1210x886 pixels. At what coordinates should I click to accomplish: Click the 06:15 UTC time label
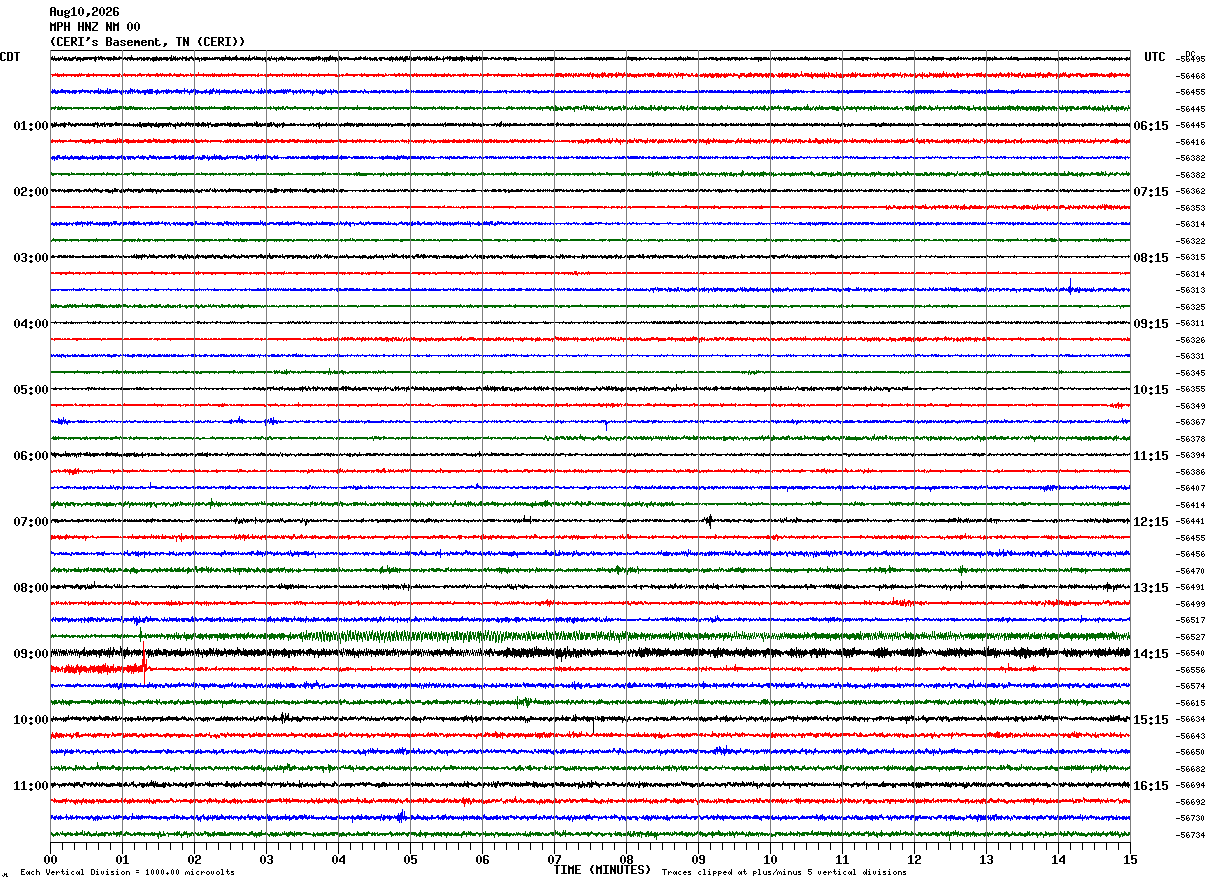(1151, 126)
